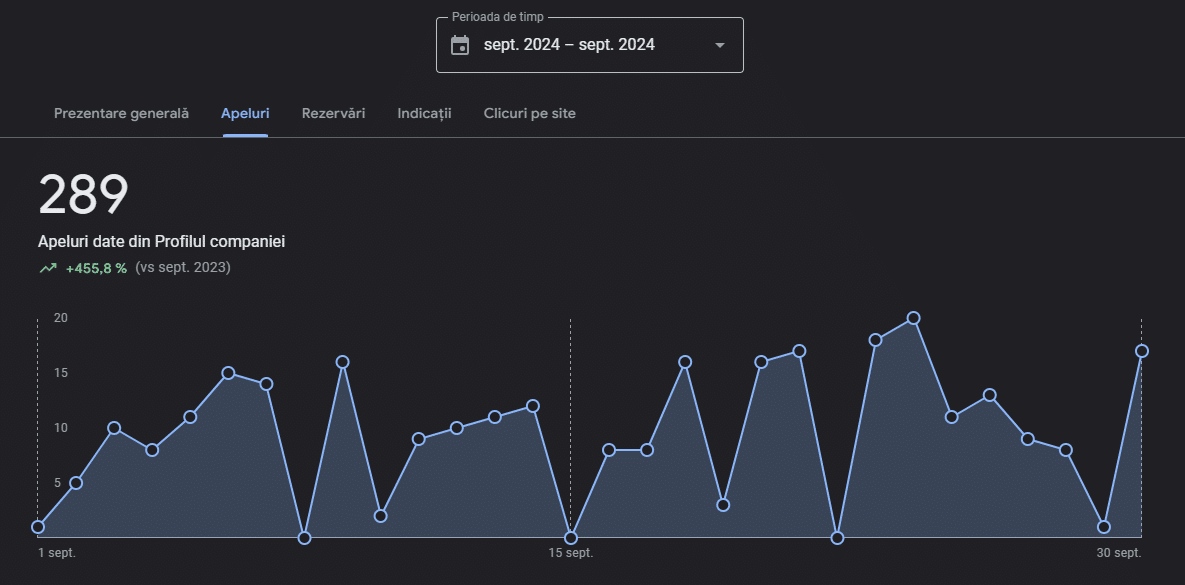Click the +455,8 % change value
1185x585 pixels.
[x=96, y=268]
